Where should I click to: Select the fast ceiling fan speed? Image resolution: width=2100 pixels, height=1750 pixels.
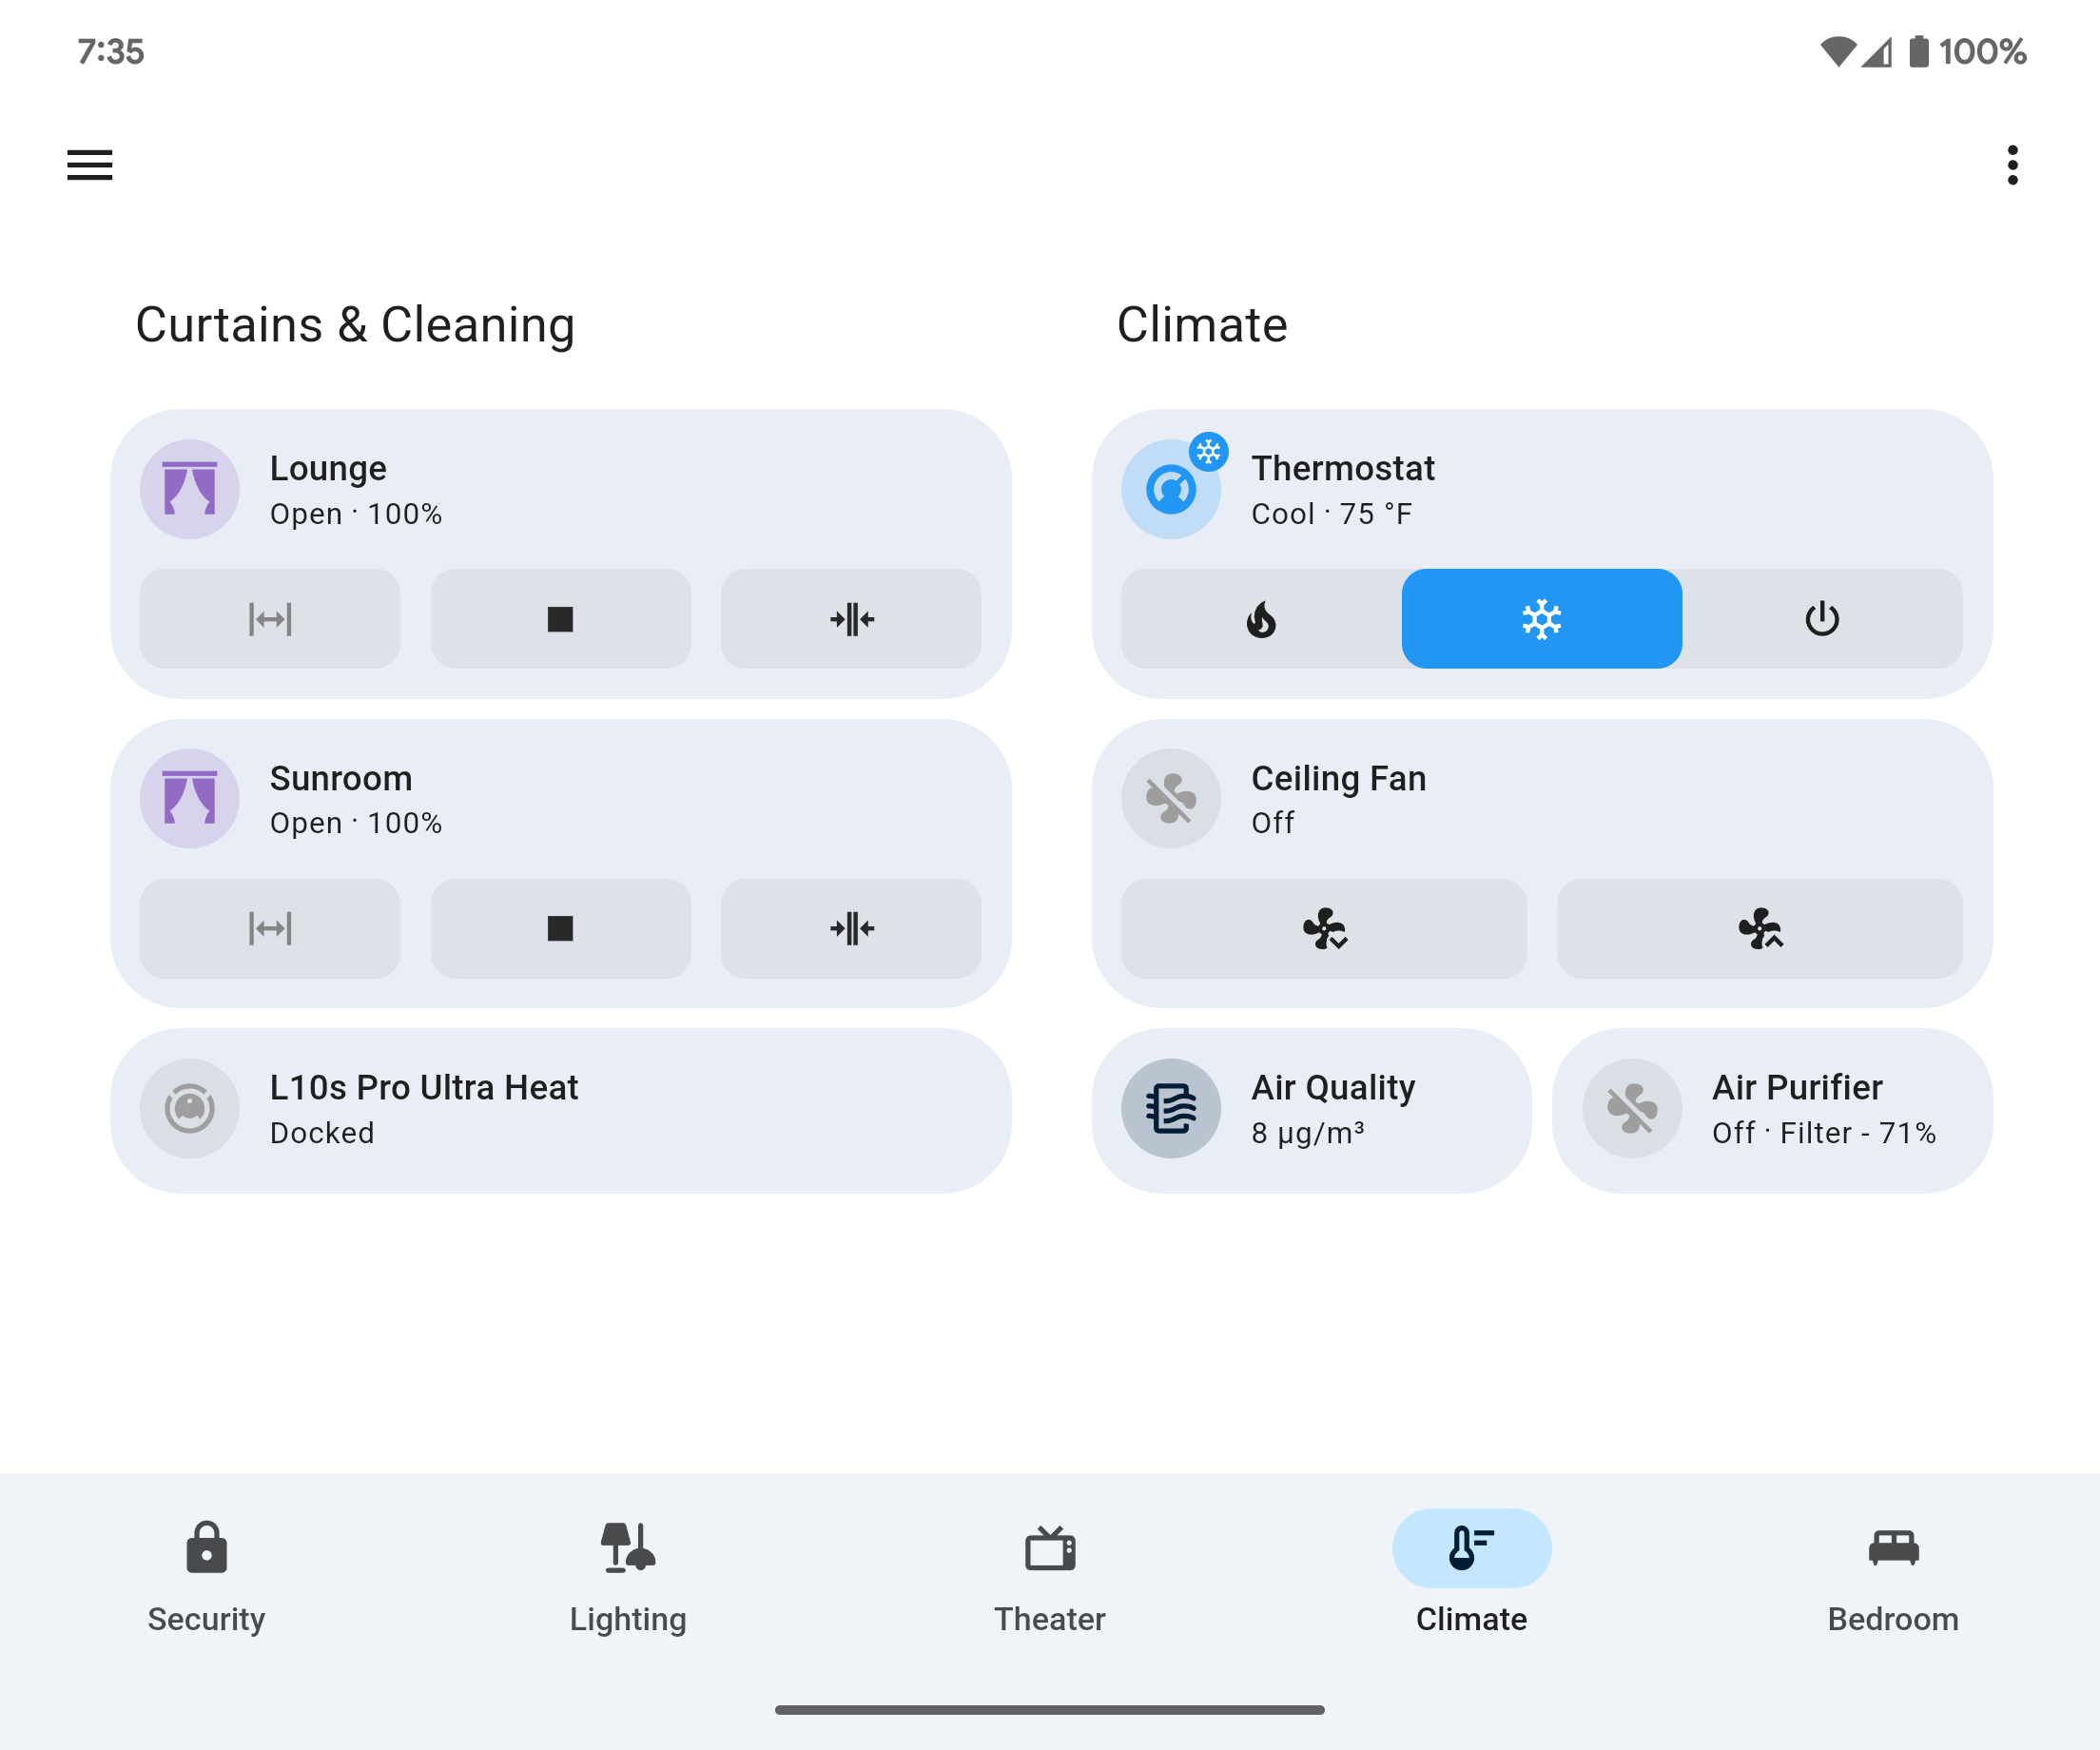1757,928
